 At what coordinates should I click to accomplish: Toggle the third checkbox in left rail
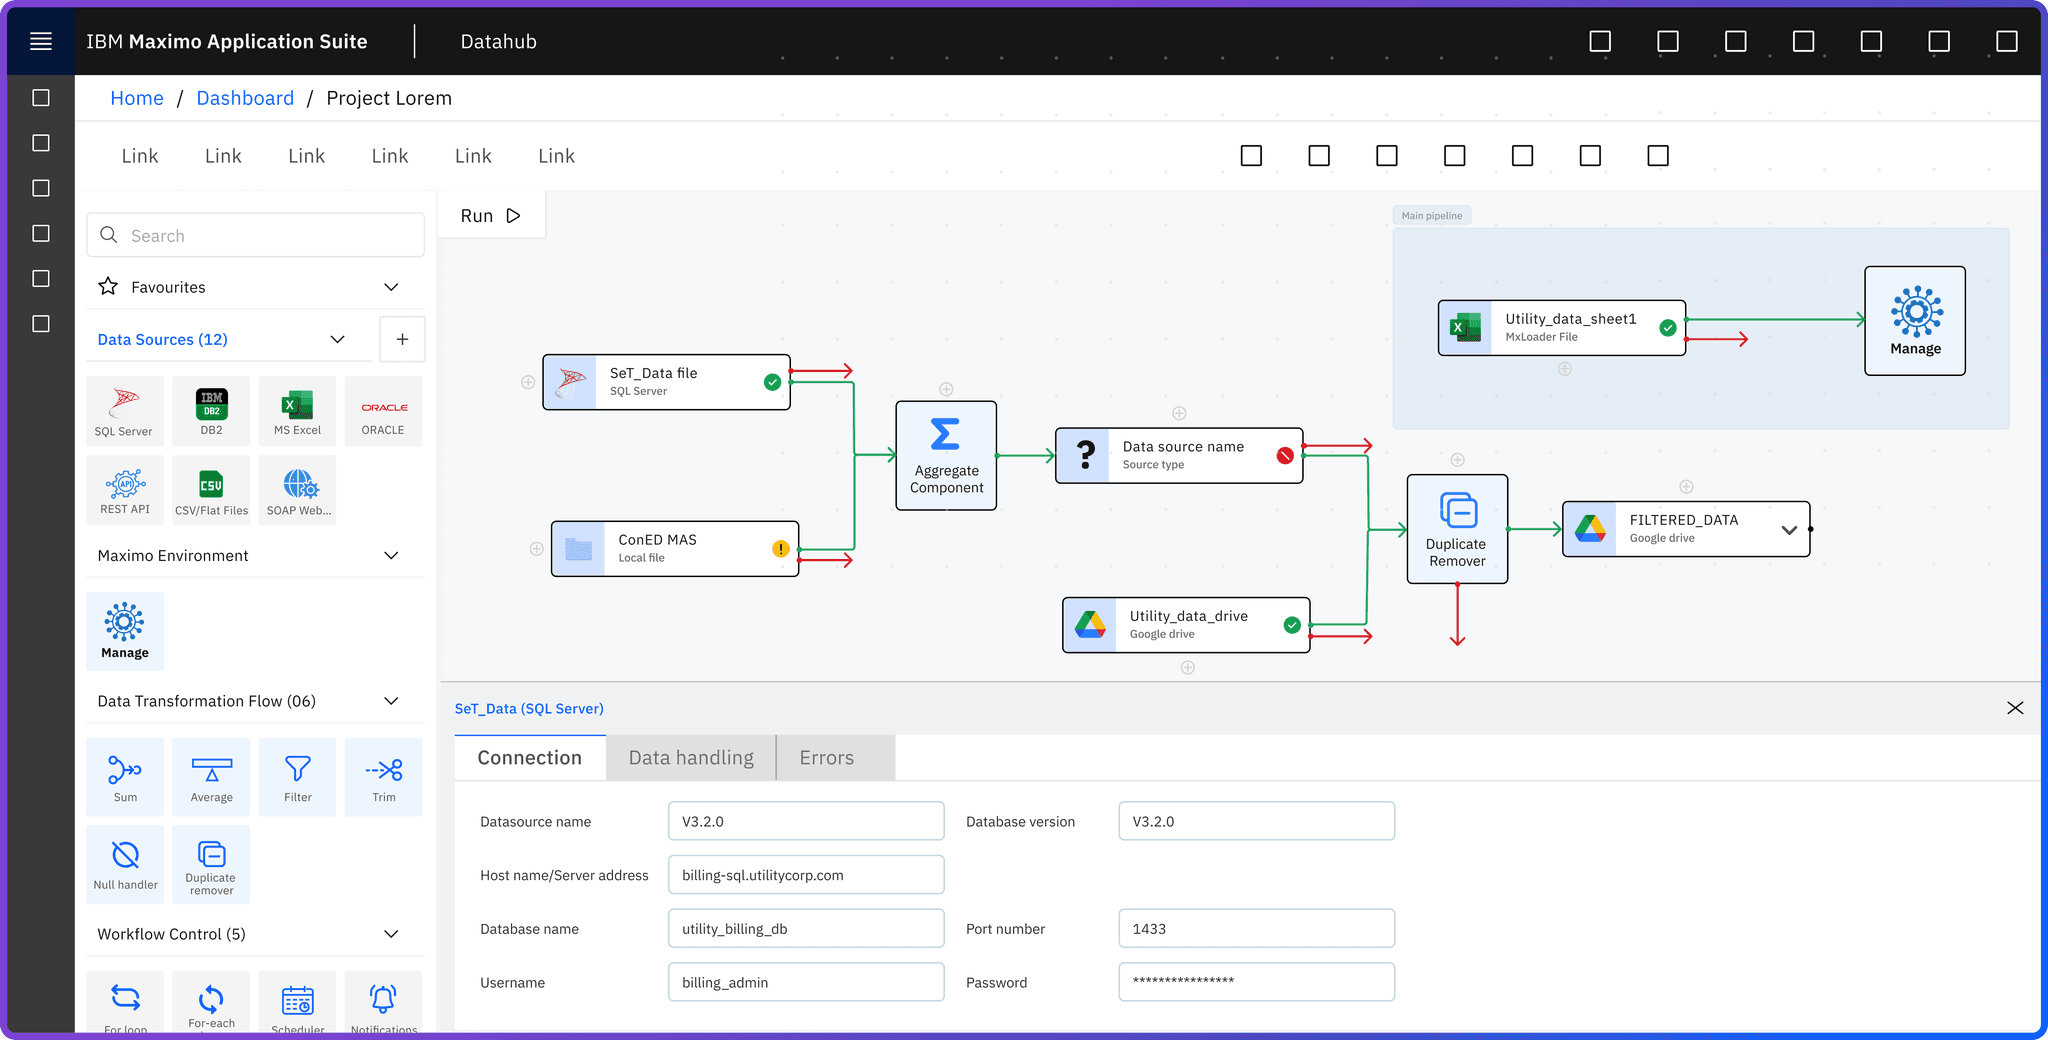pyautogui.click(x=41, y=188)
